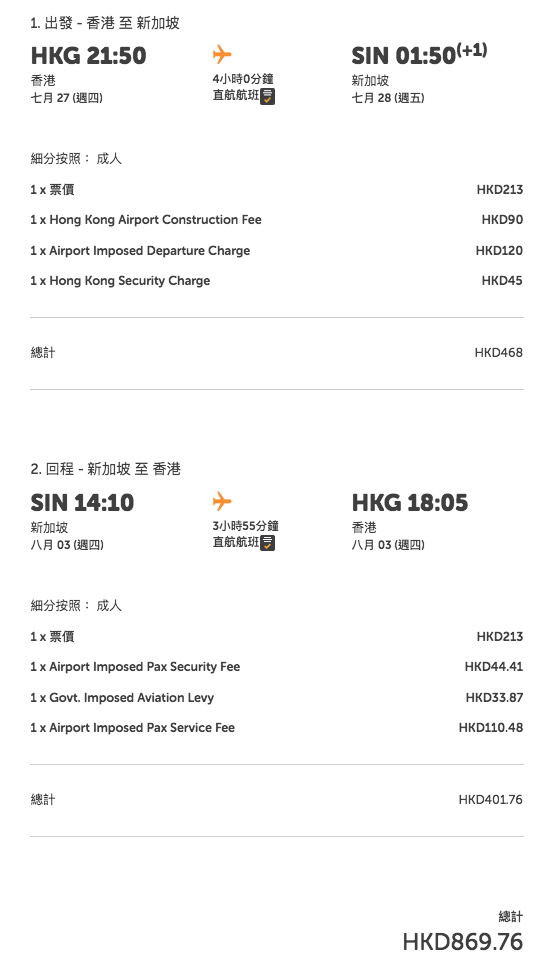Click the Hong Kong Security Charge line
The width and height of the screenshot is (558, 970).
point(277,281)
